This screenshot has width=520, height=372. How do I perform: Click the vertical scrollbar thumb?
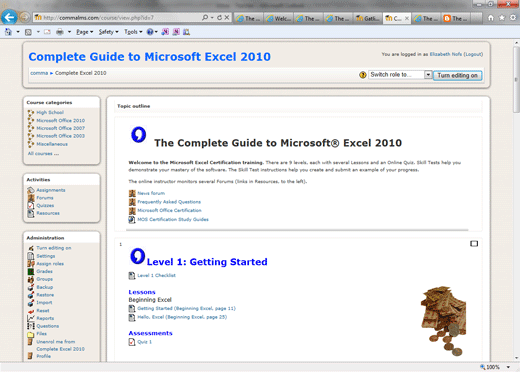pyautogui.click(x=516, y=79)
